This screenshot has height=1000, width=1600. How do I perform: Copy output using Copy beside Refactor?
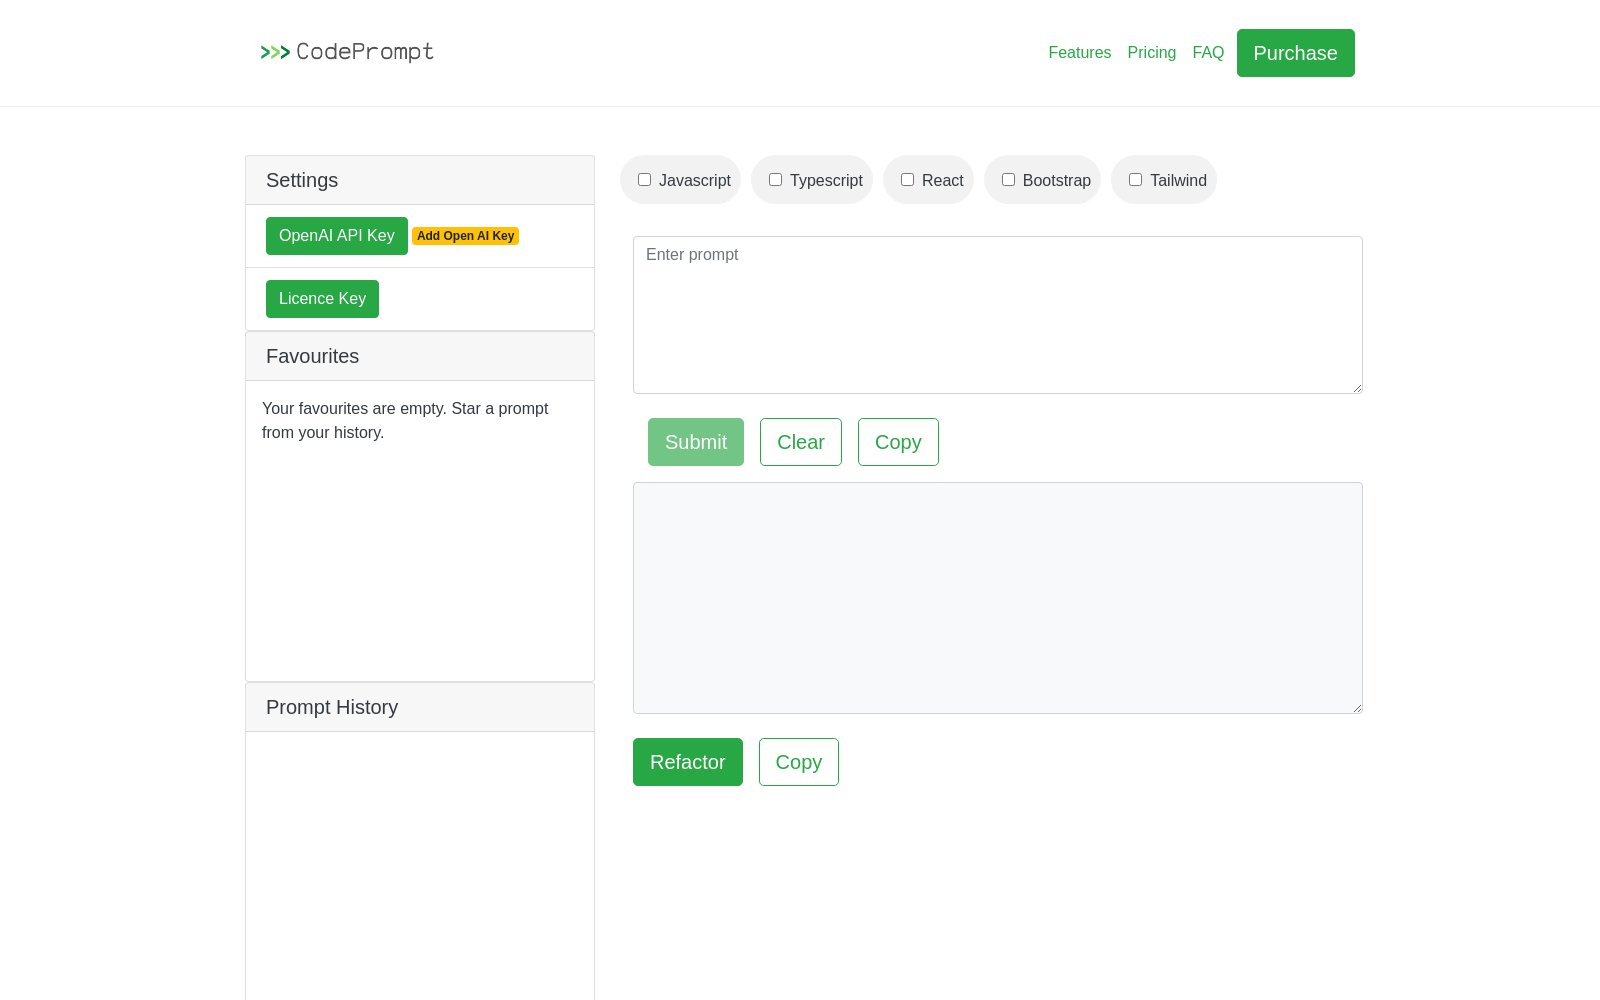click(799, 762)
